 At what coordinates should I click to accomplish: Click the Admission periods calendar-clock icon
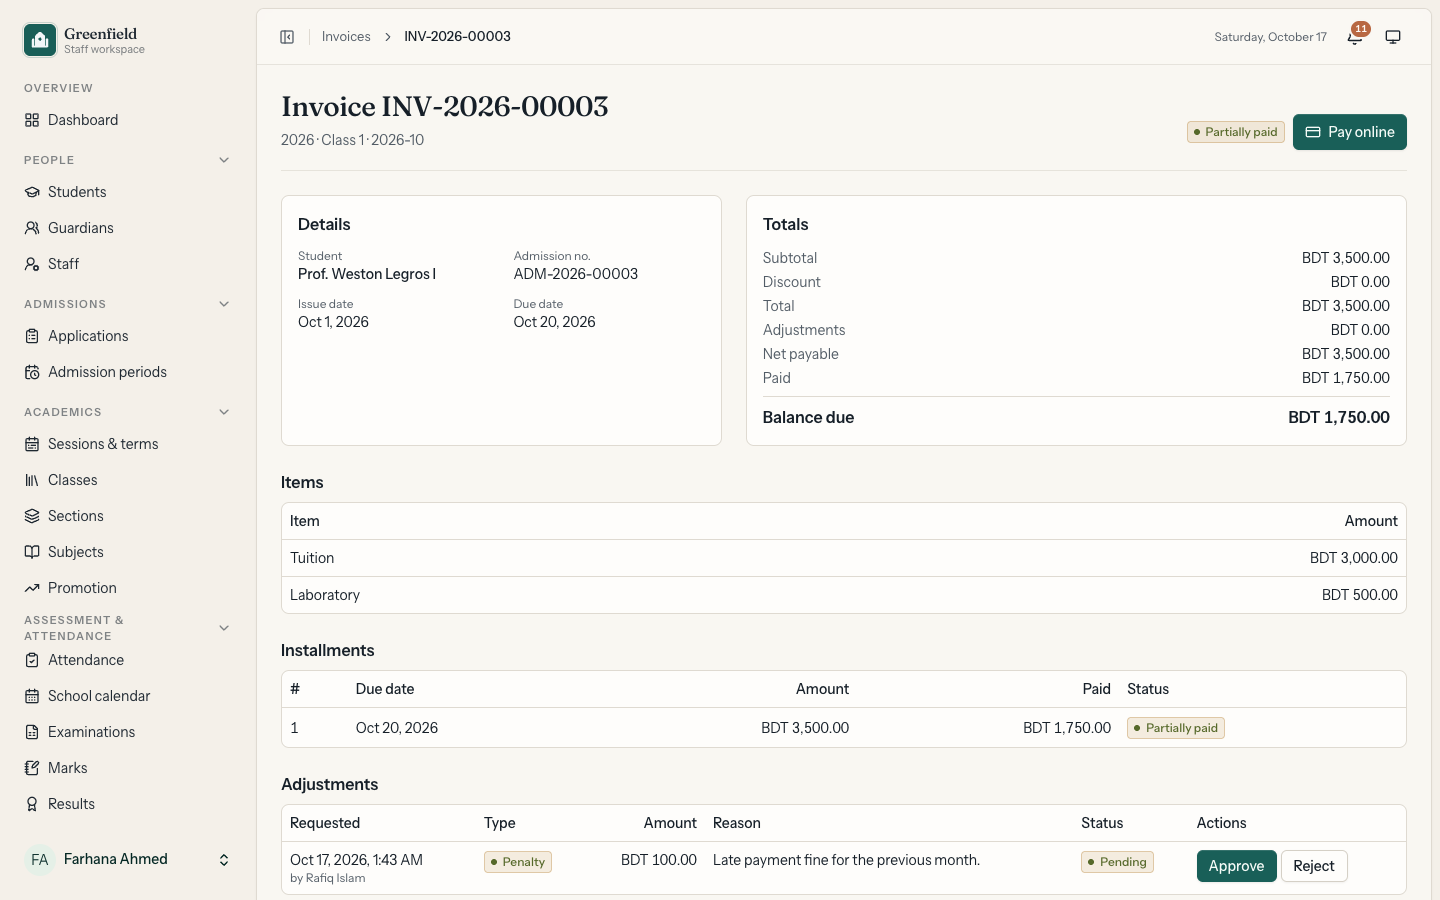(32, 372)
